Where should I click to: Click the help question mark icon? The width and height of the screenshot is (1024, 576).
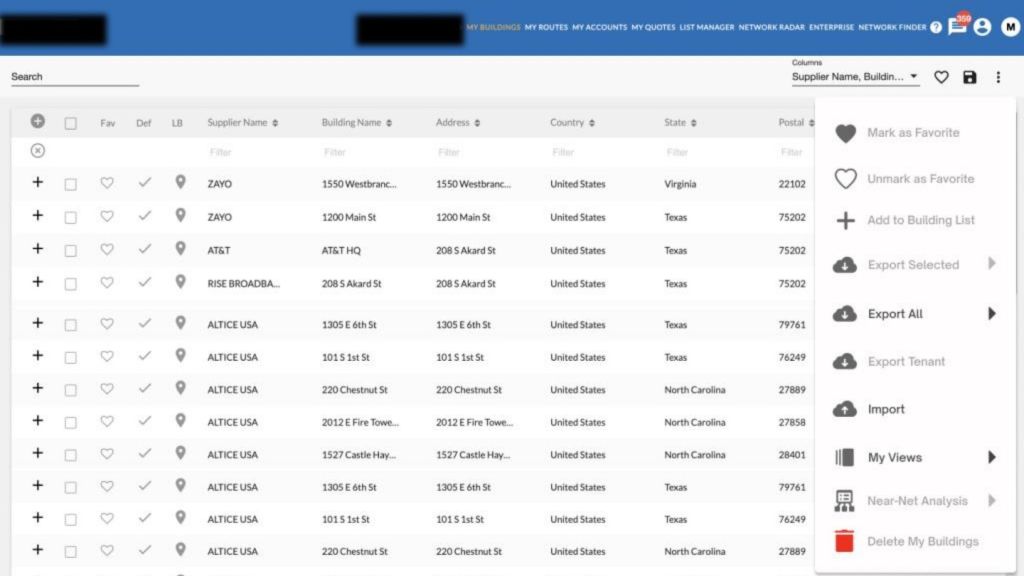(x=936, y=28)
